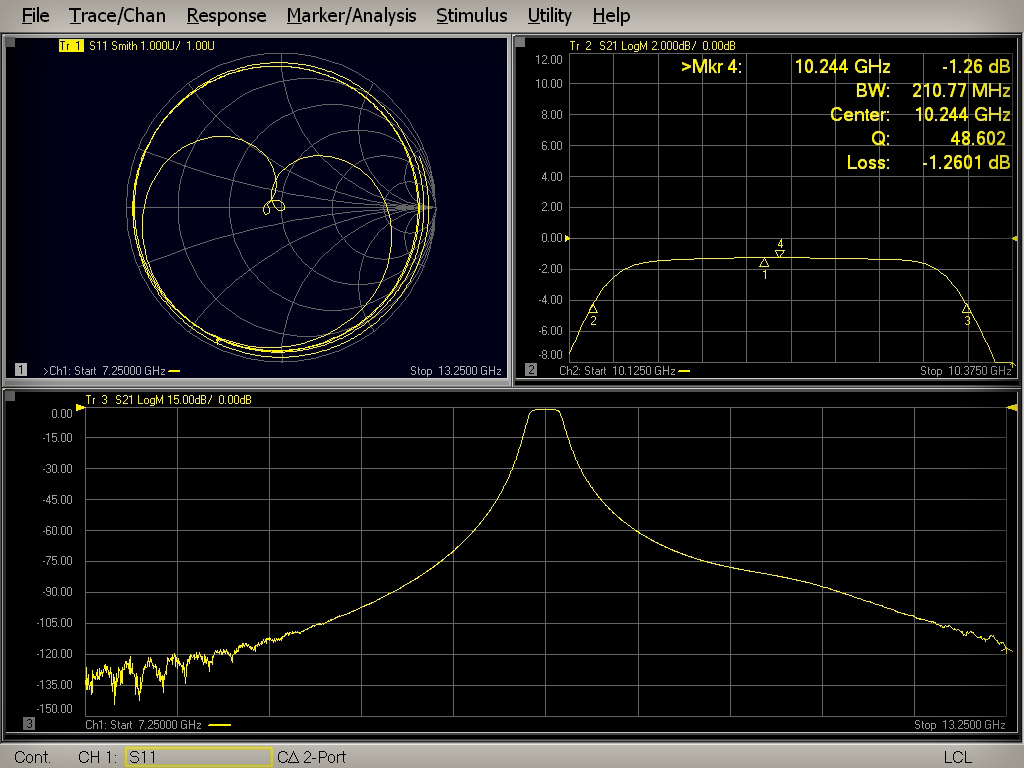Click the Mkr 4 readout label
This screenshot has width=1024, height=768.
(x=711, y=67)
